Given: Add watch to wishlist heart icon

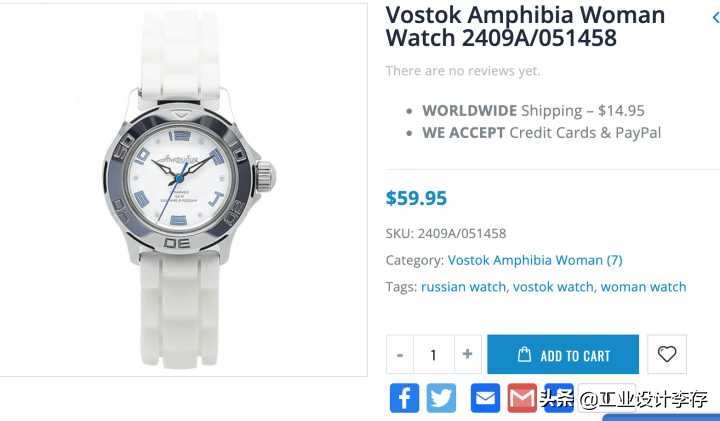Looking at the screenshot, I should (x=667, y=354).
